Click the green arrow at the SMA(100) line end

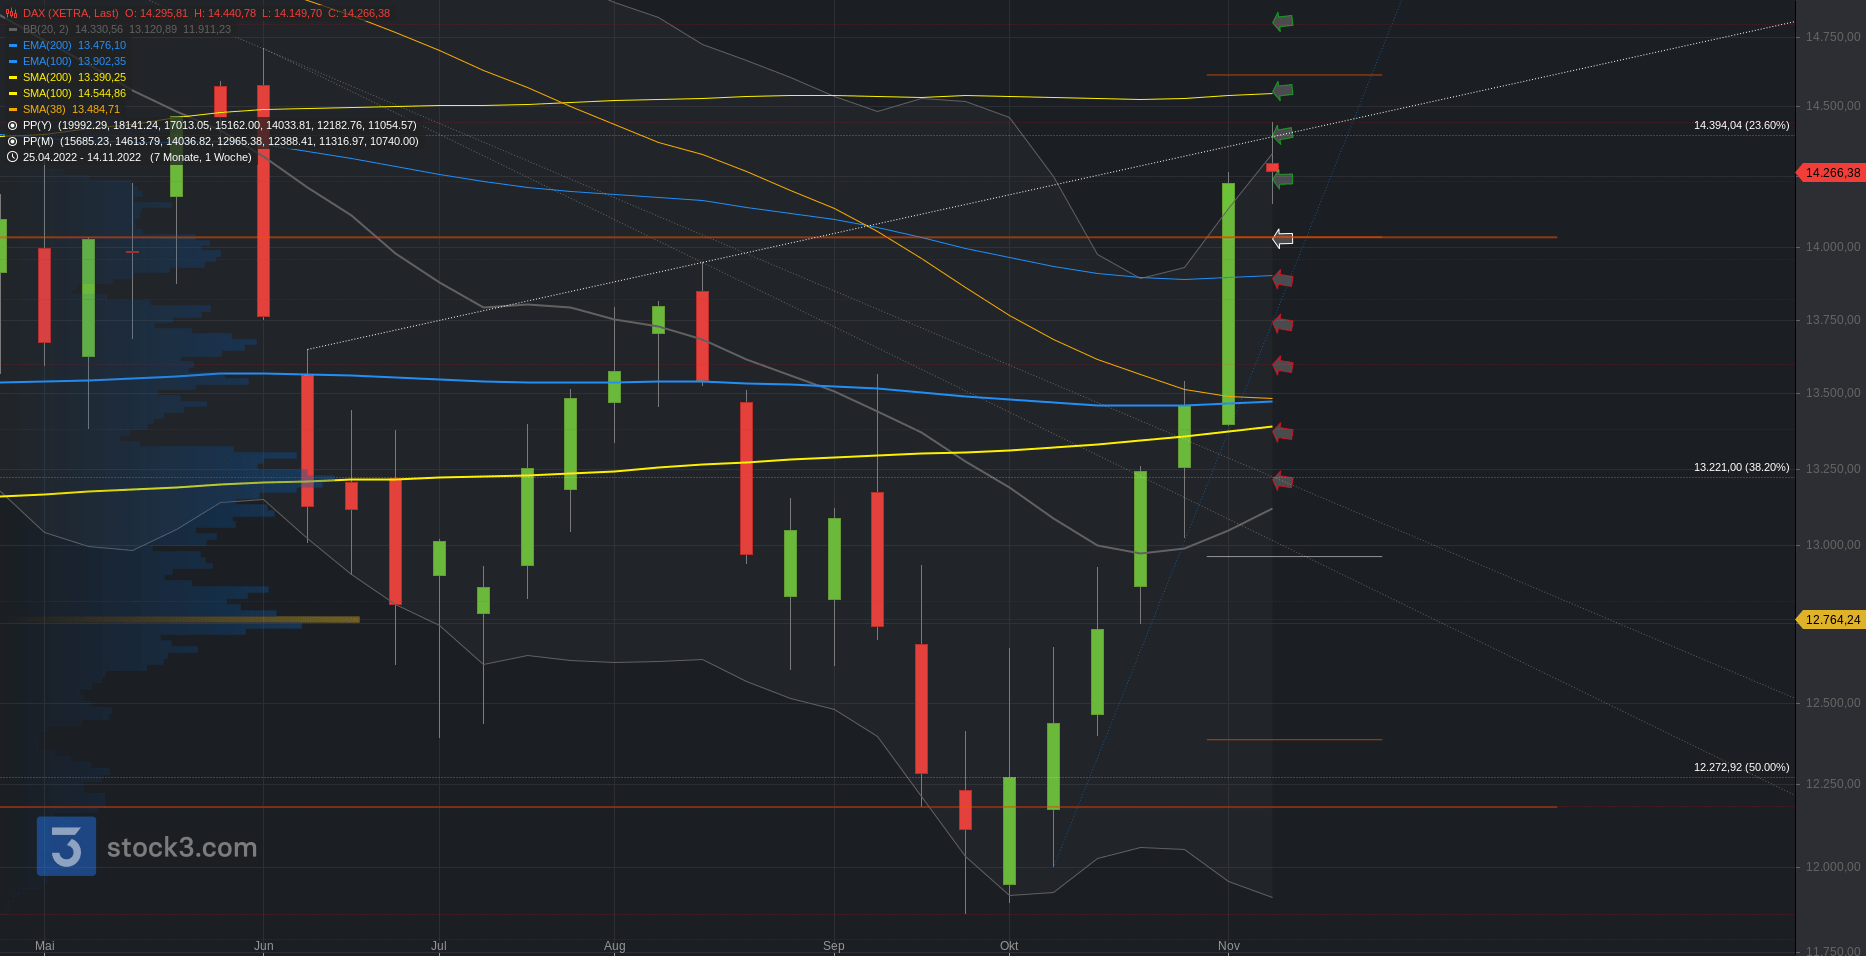(1282, 91)
